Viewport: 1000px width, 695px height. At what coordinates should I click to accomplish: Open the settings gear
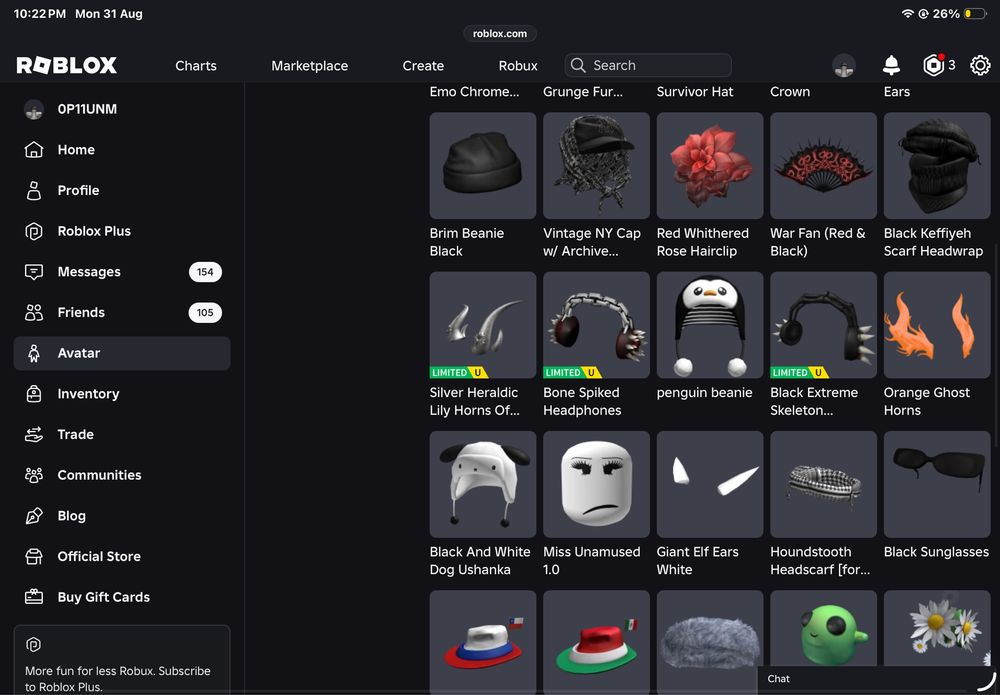[980, 65]
